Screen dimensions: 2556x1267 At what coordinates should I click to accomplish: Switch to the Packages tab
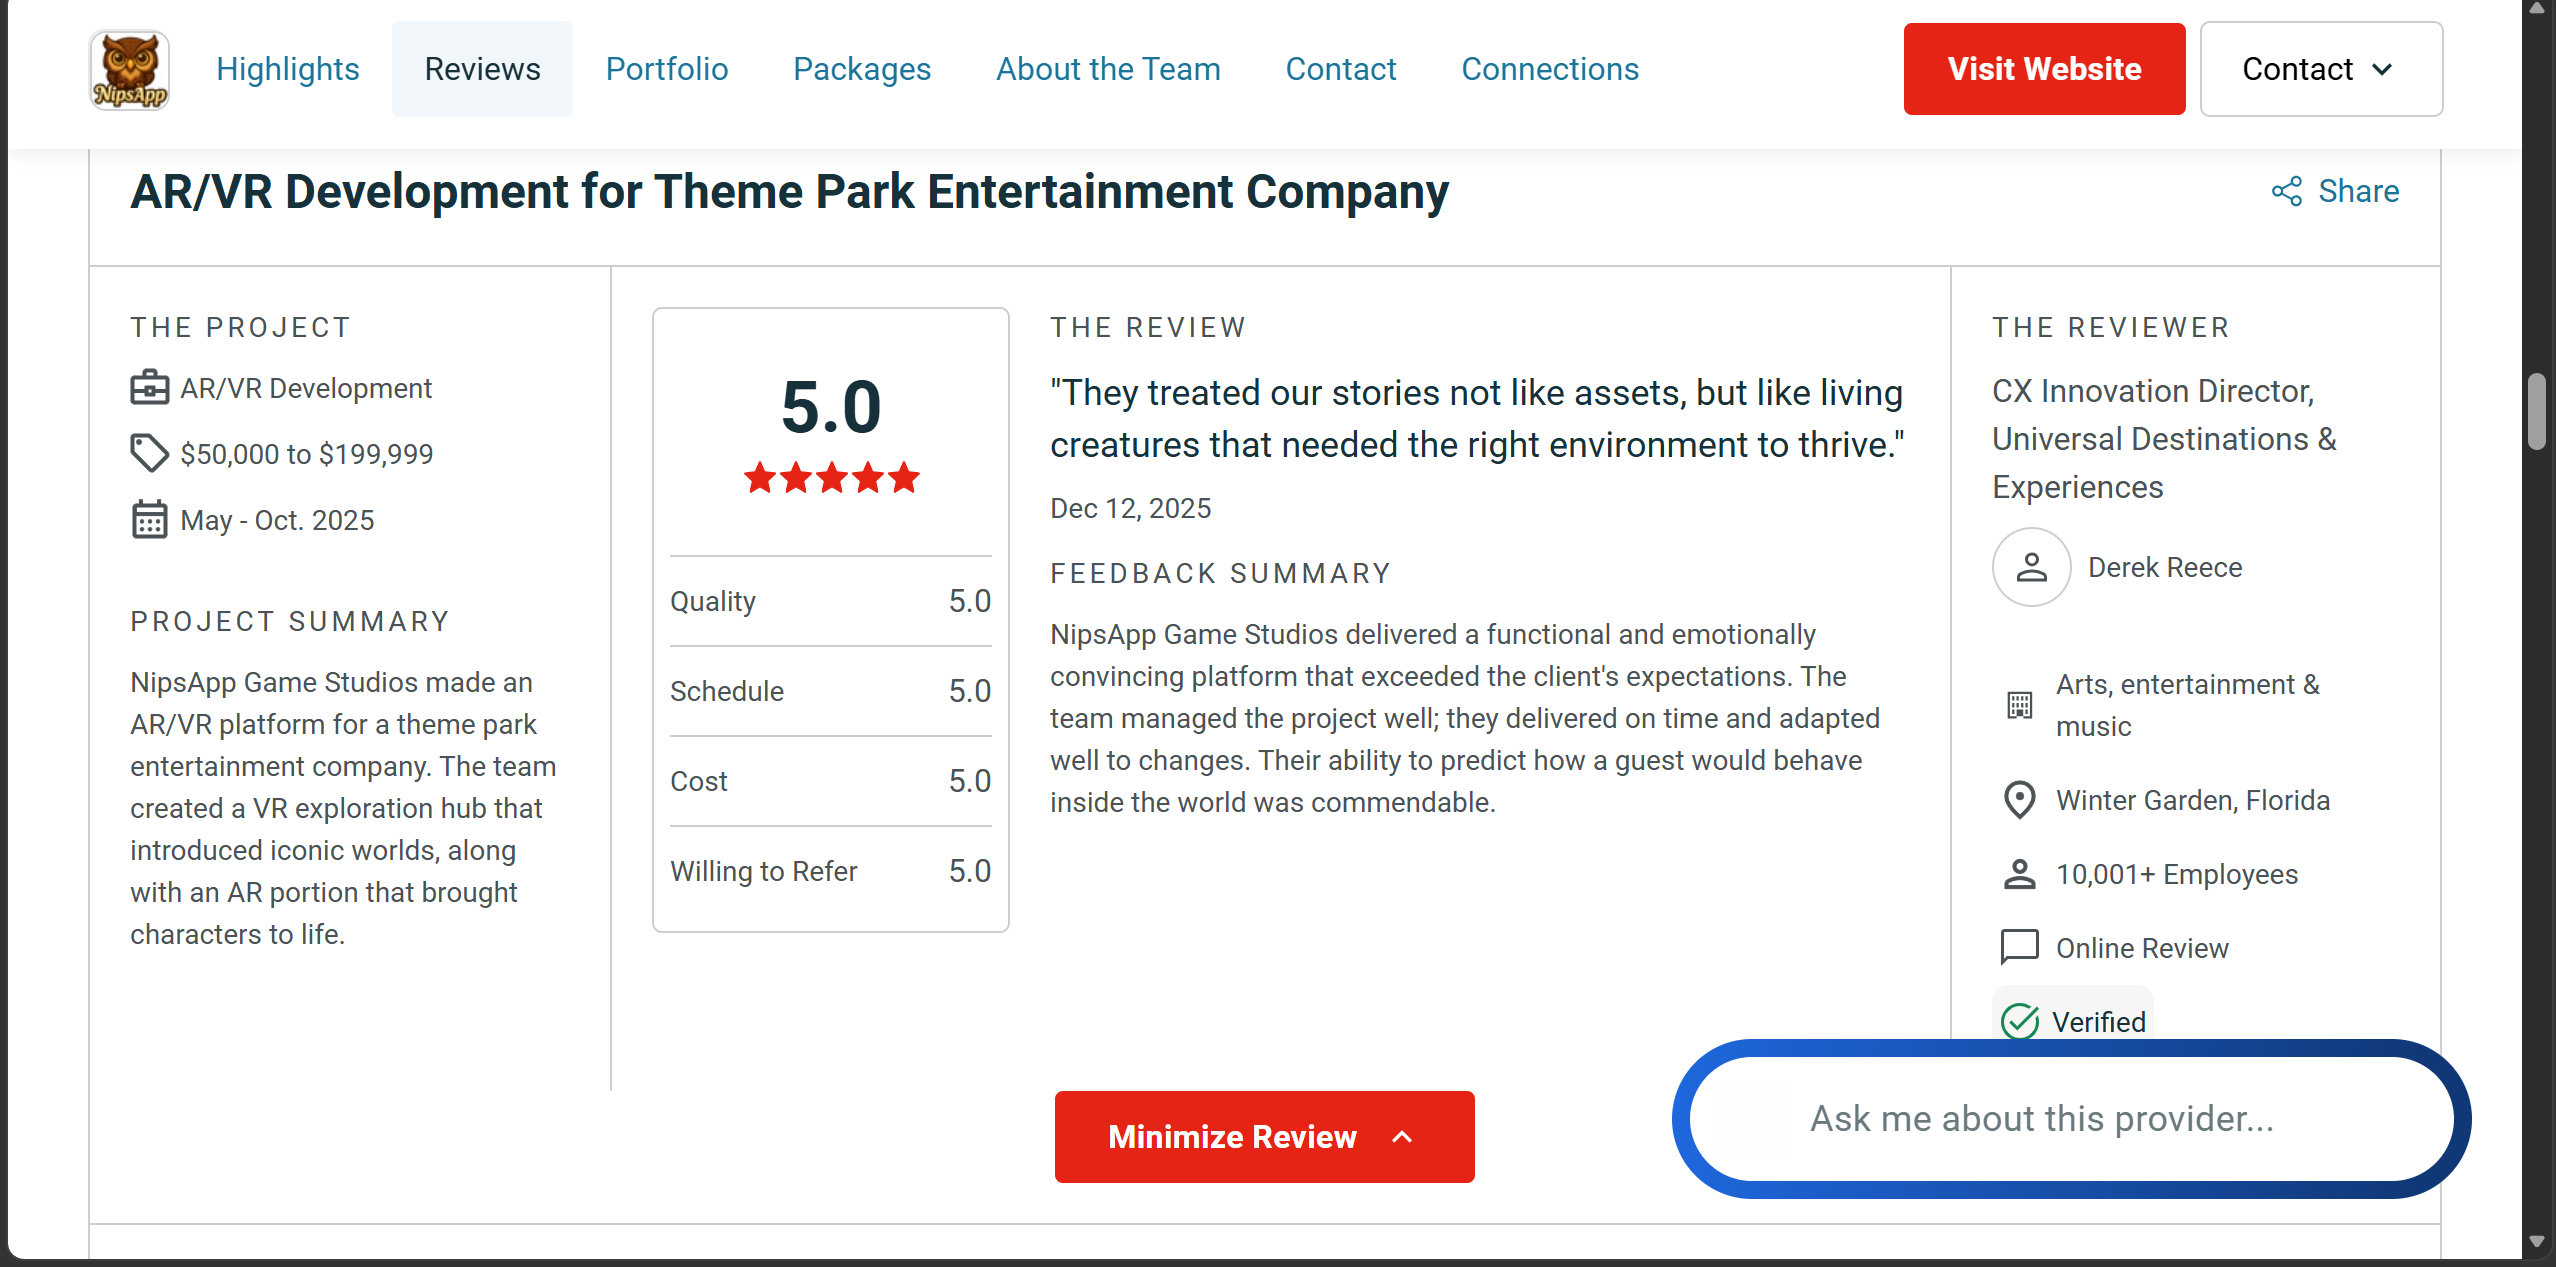[862, 69]
